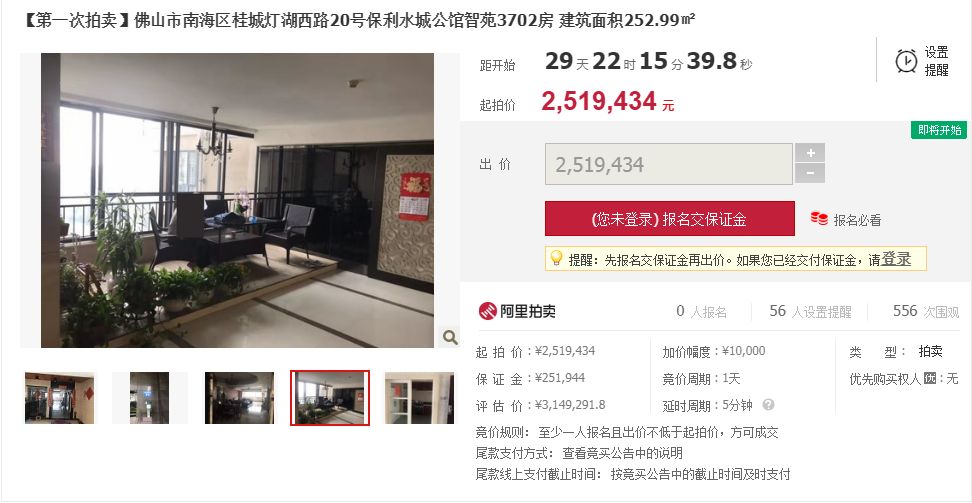972x503 pixels.
Task: Select the fifth thumbnail with white door
Action: click(420, 398)
